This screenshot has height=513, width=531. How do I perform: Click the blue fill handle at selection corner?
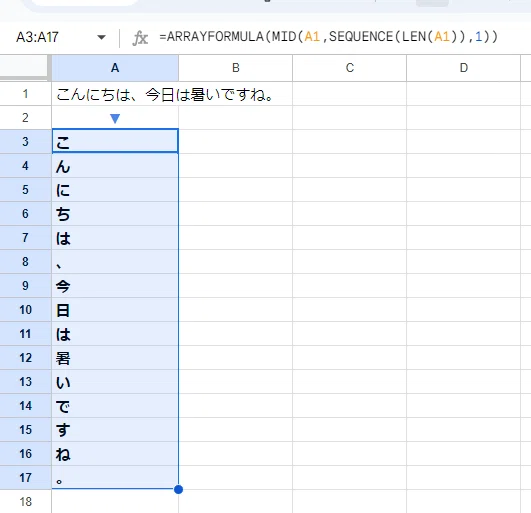178,489
